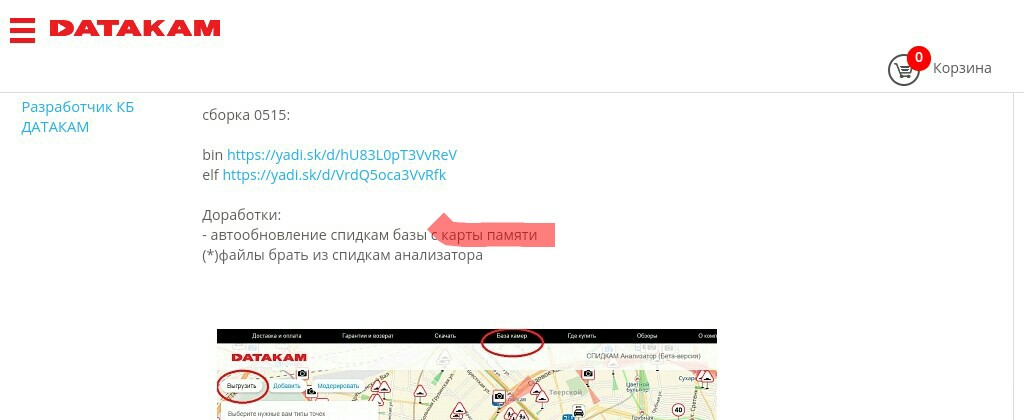Click the DATAKAM logo in the header
The height and width of the screenshot is (420, 1024).
[135, 29]
